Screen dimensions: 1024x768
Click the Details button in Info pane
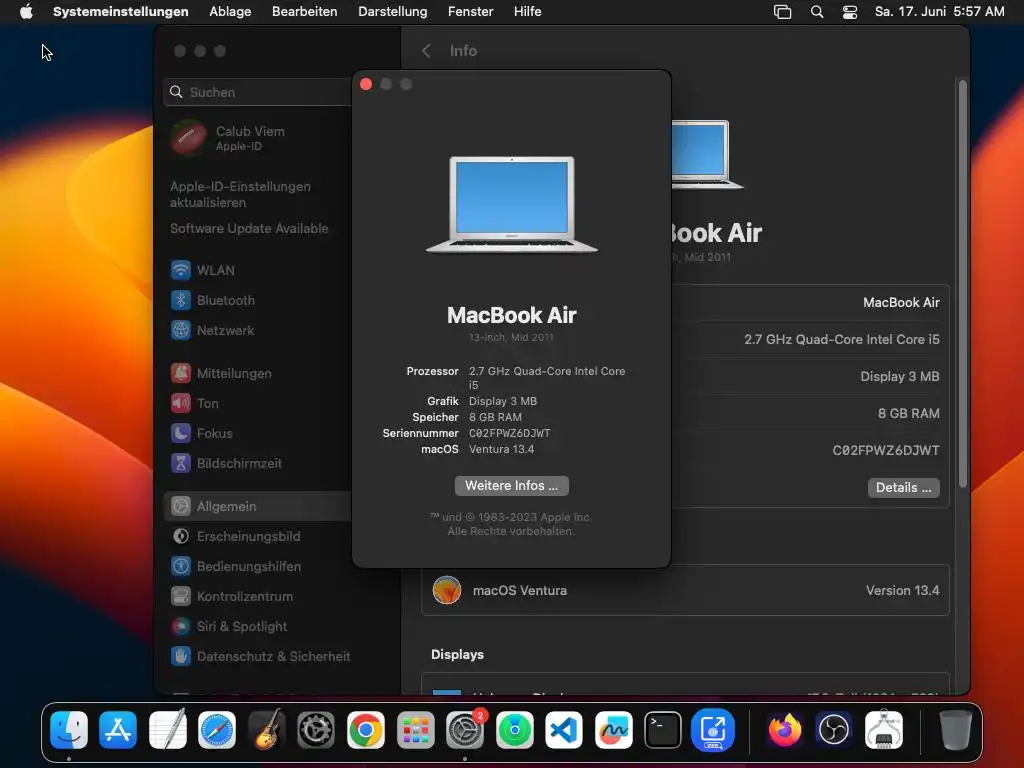click(x=903, y=488)
